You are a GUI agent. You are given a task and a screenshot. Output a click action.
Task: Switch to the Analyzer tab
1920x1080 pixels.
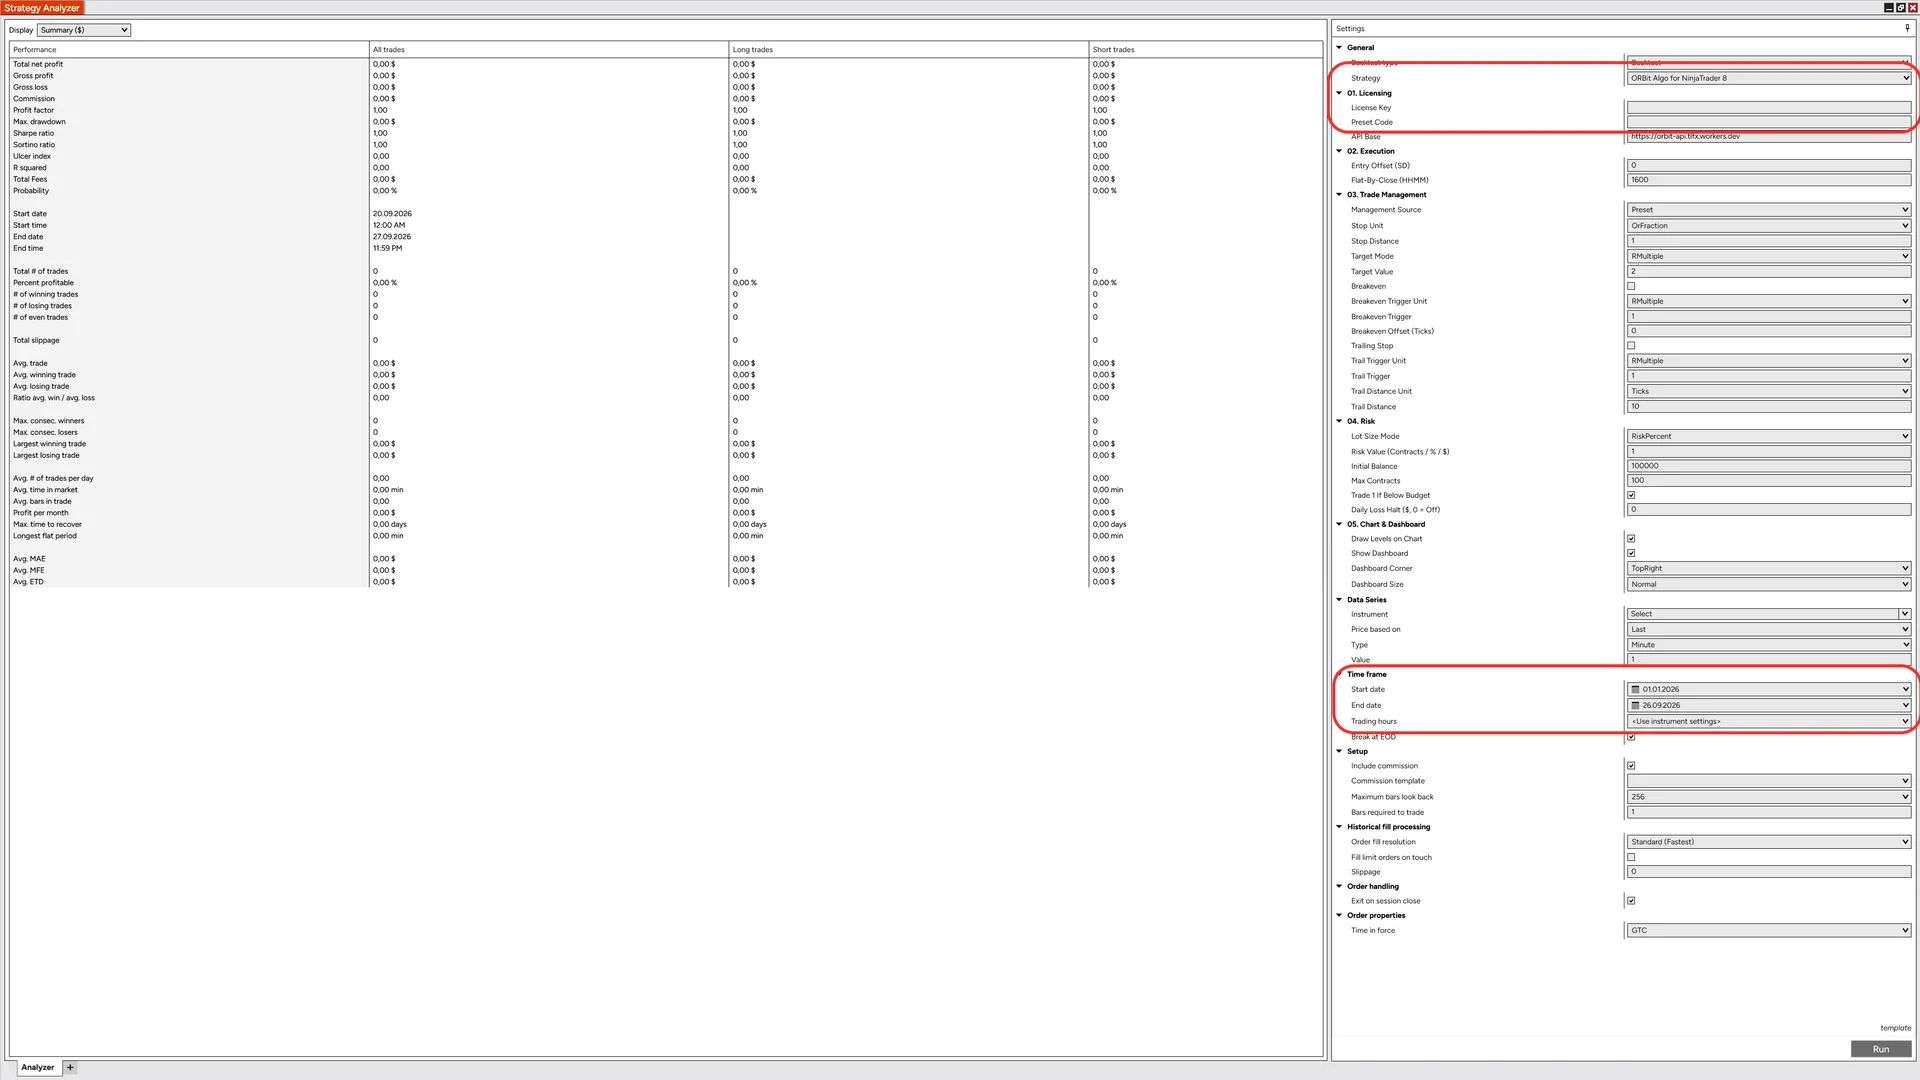38,1067
